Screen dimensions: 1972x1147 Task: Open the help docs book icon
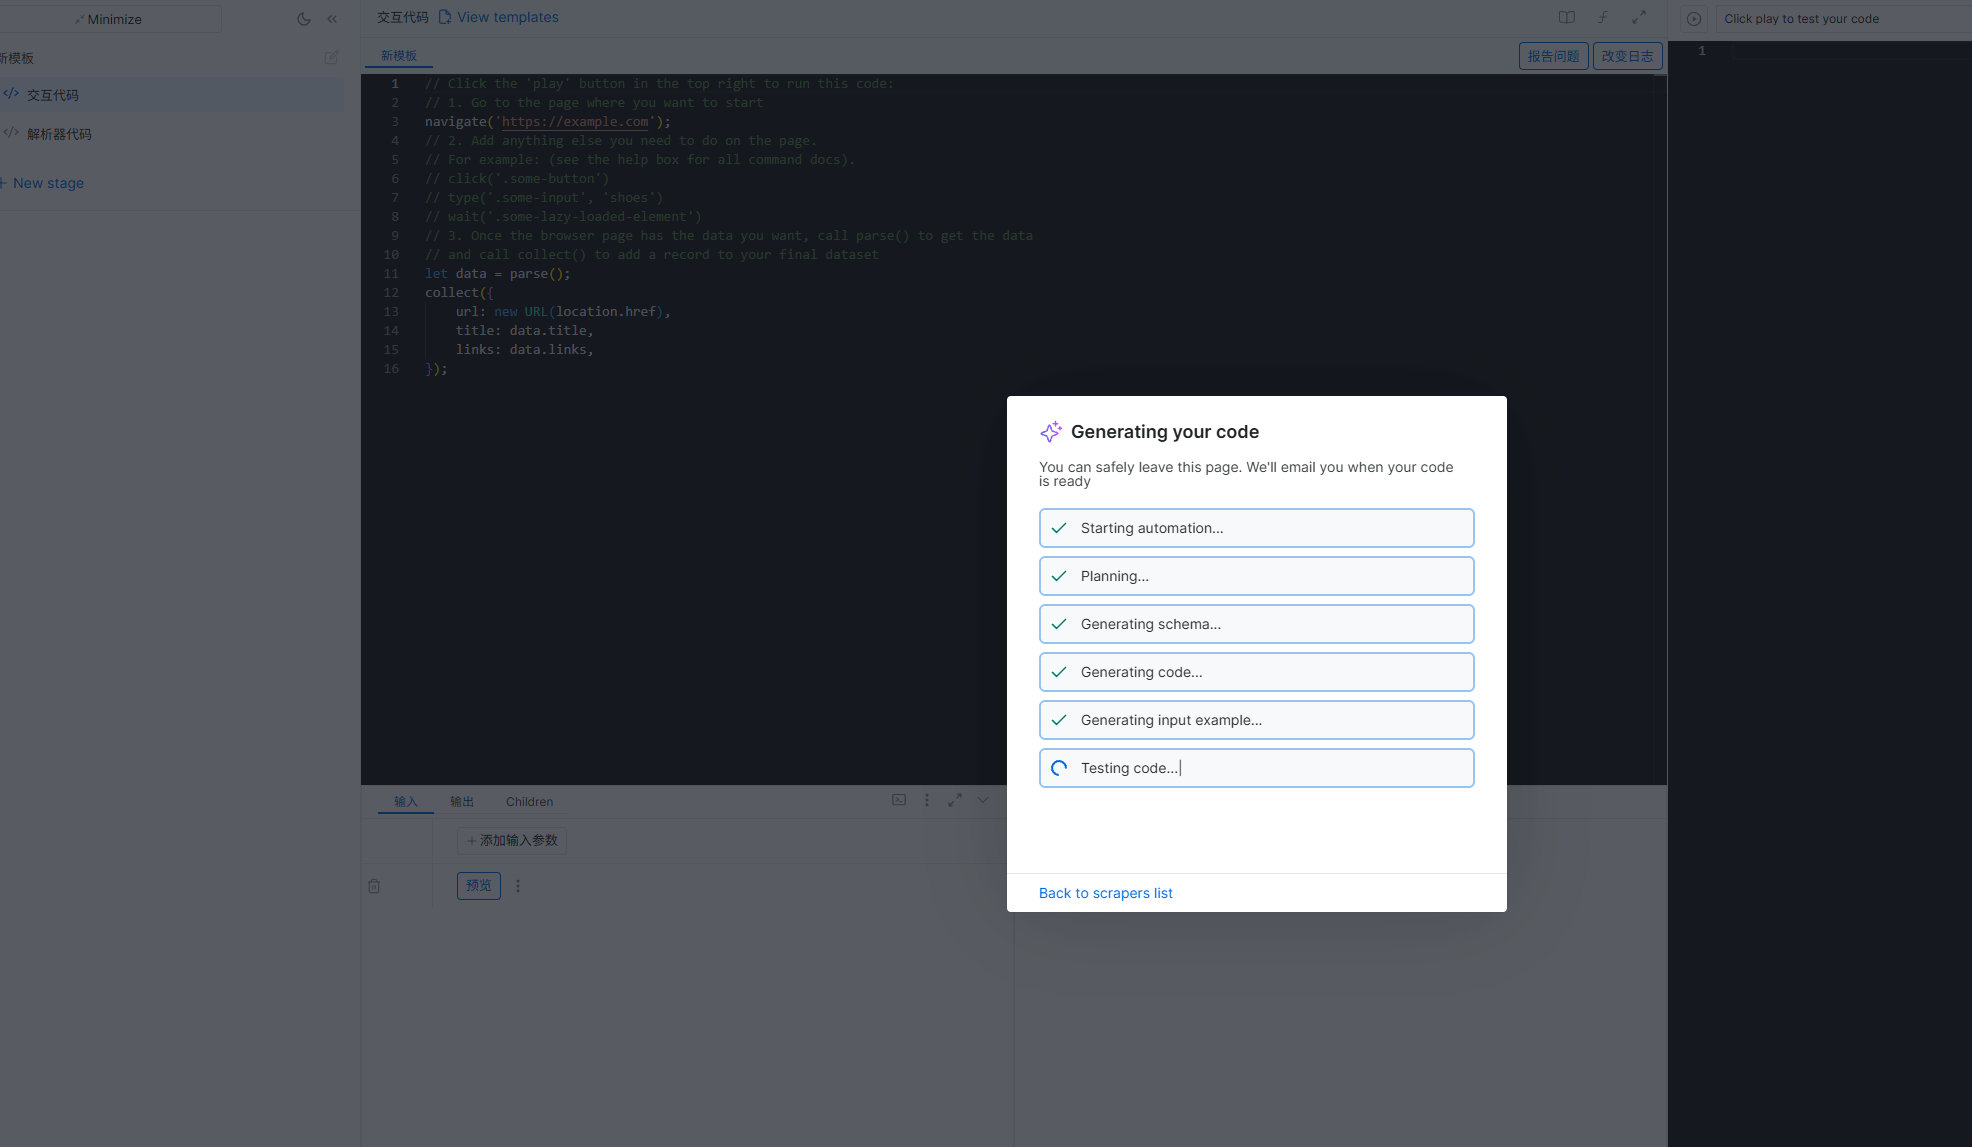(x=1567, y=18)
